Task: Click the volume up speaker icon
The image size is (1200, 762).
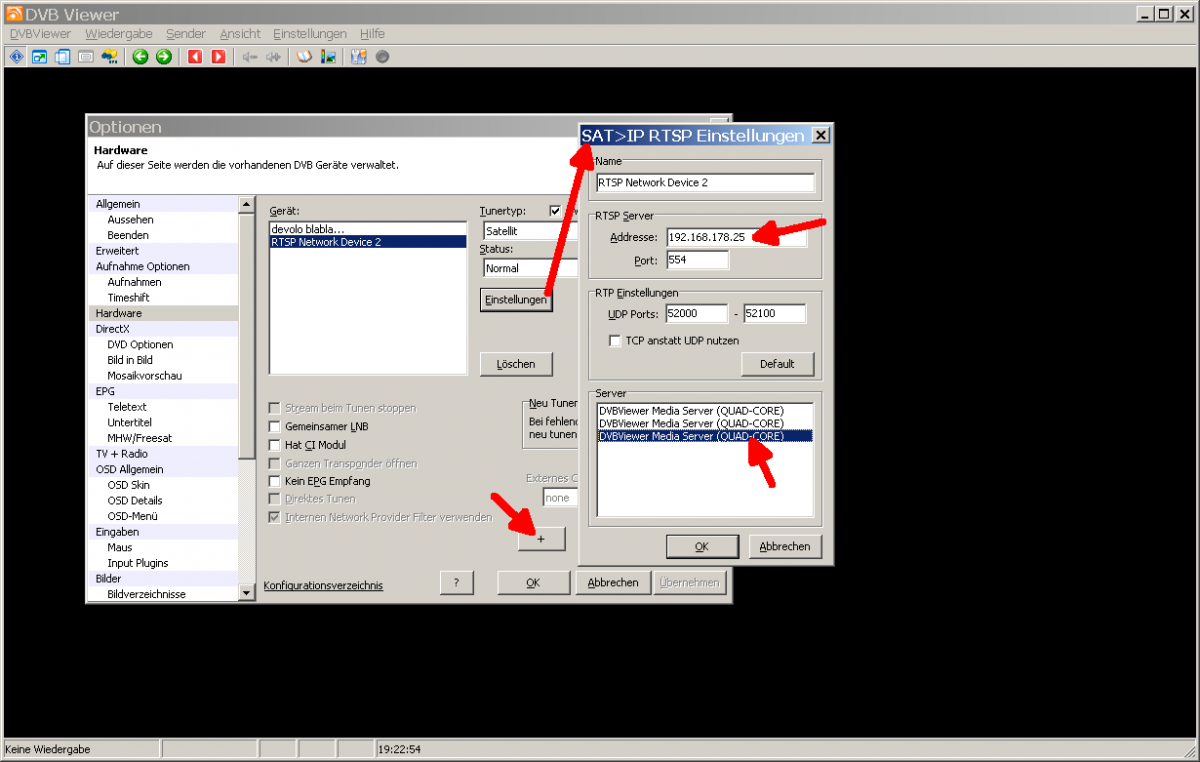Action: 273,57
